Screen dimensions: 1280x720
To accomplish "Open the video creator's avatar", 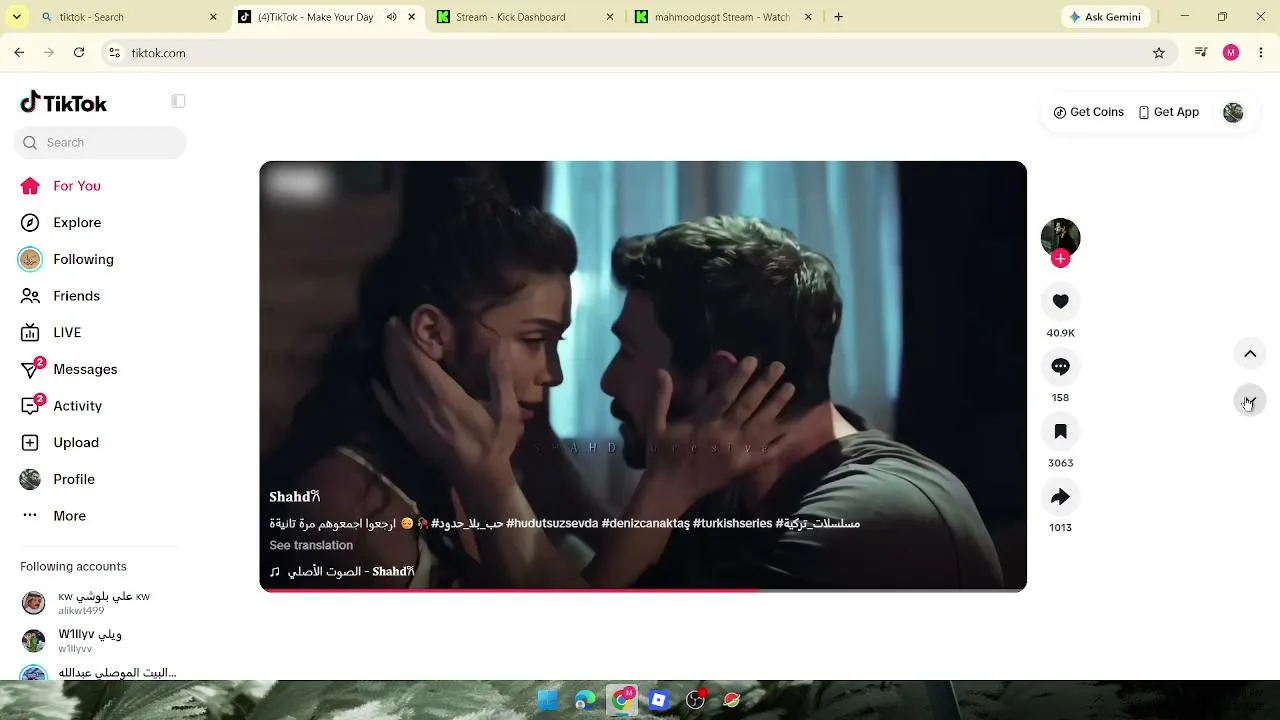I will (x=1060, y=237).
